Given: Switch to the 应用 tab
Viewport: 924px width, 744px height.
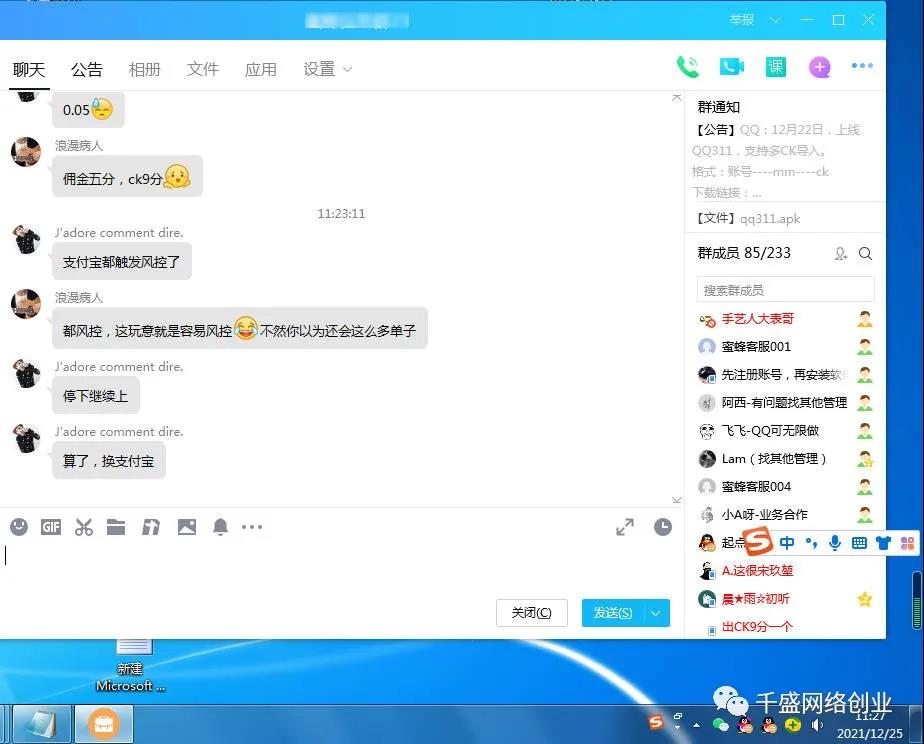Looking at the screenshot, I should pyautogui.click(x=260, y=70).
